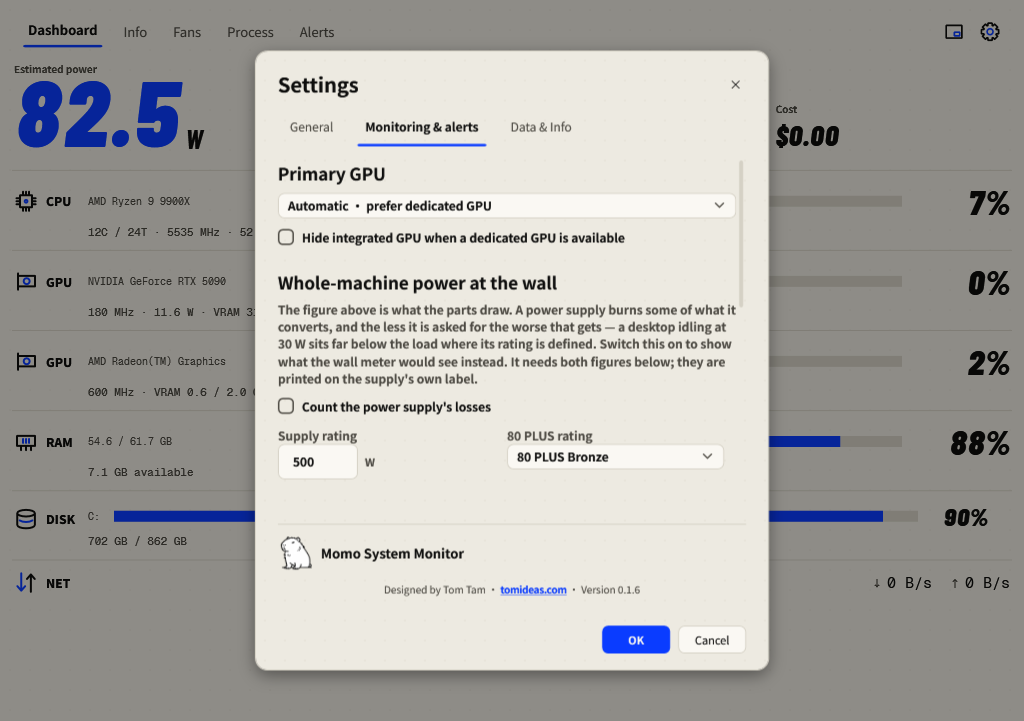Viewport: 1024px width, 721px height.
Task: Click the 7.1 GB available text
Action: point(140,472)
